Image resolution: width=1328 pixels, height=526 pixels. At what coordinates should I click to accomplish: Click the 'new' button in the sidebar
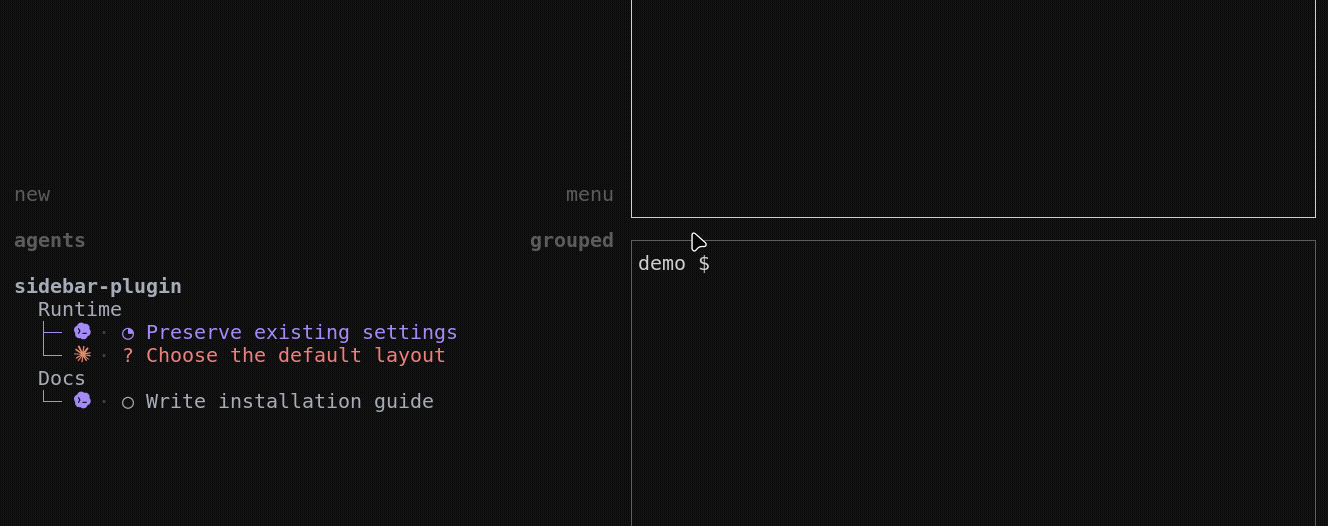tap(32, 194)
